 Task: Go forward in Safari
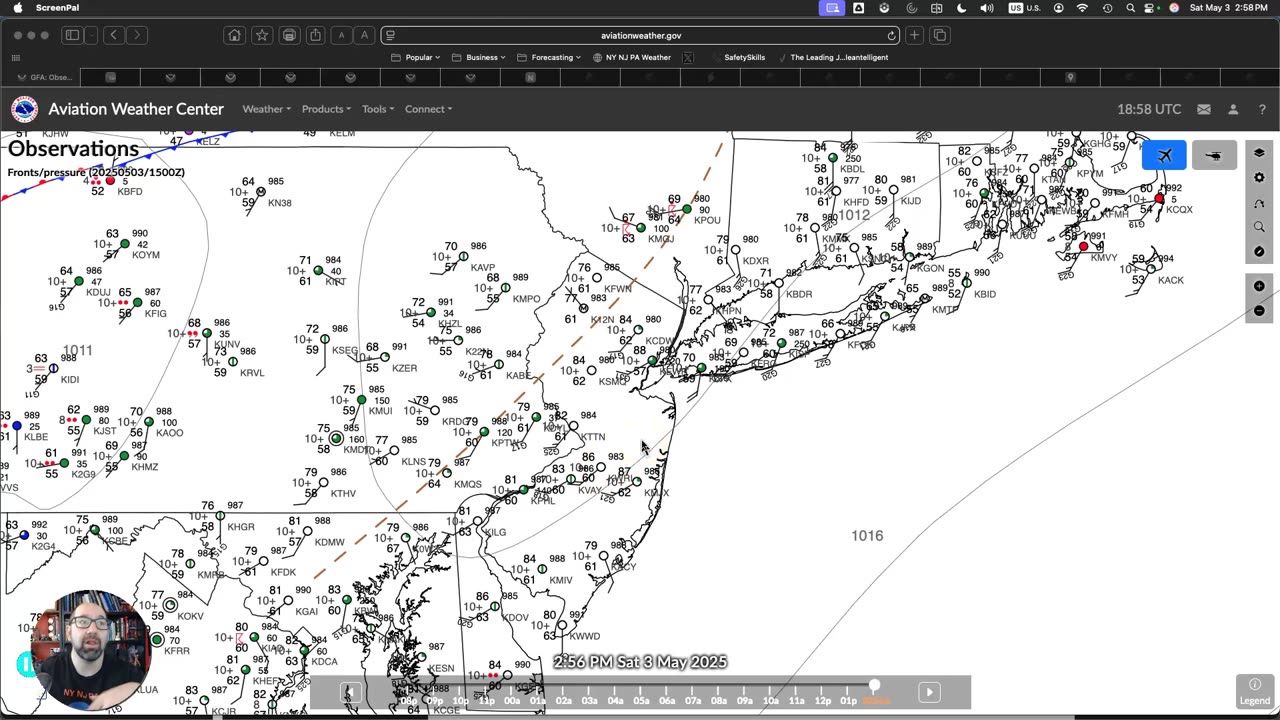137,35
